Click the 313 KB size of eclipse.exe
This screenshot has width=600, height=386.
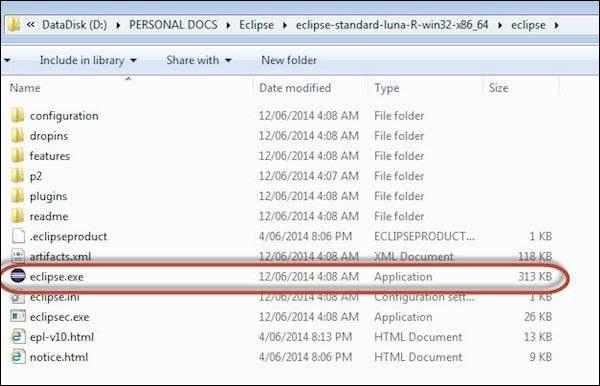point(535,277)
